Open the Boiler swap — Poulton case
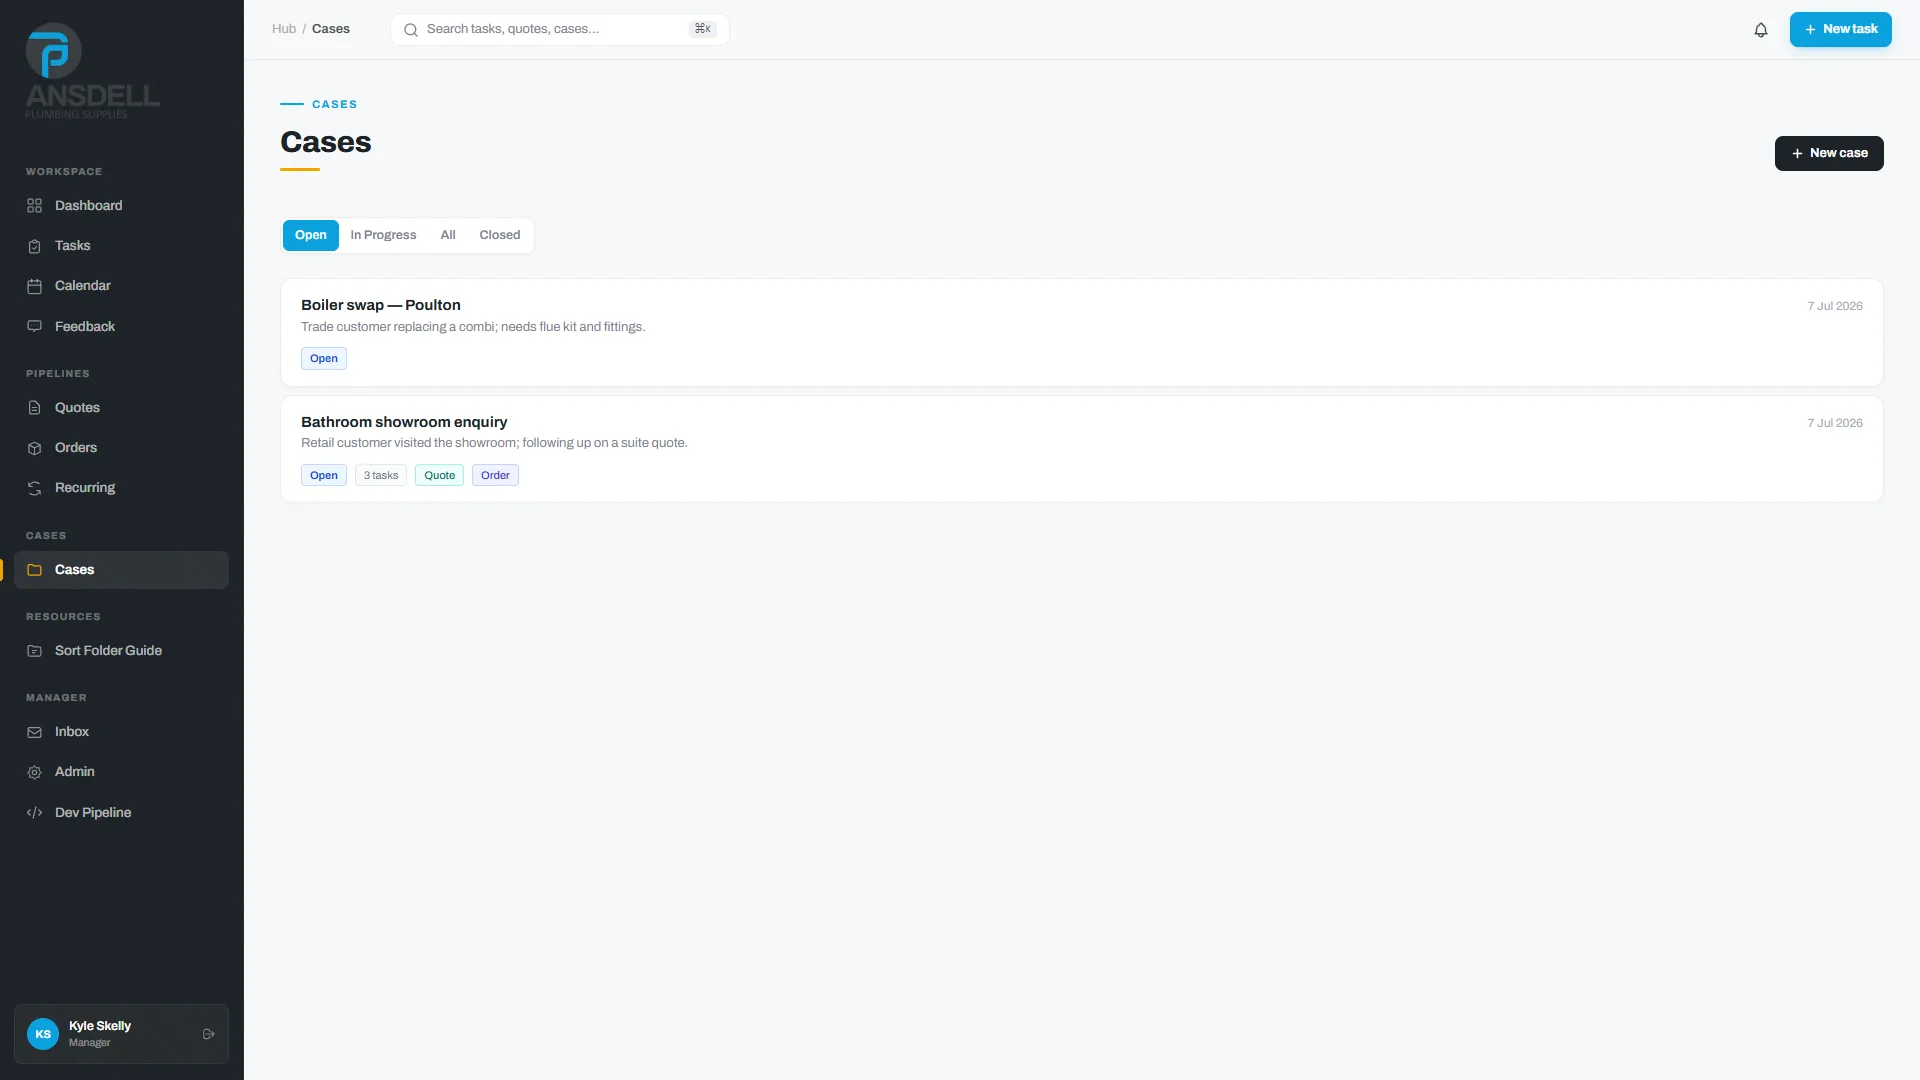 click(1082, 333)
